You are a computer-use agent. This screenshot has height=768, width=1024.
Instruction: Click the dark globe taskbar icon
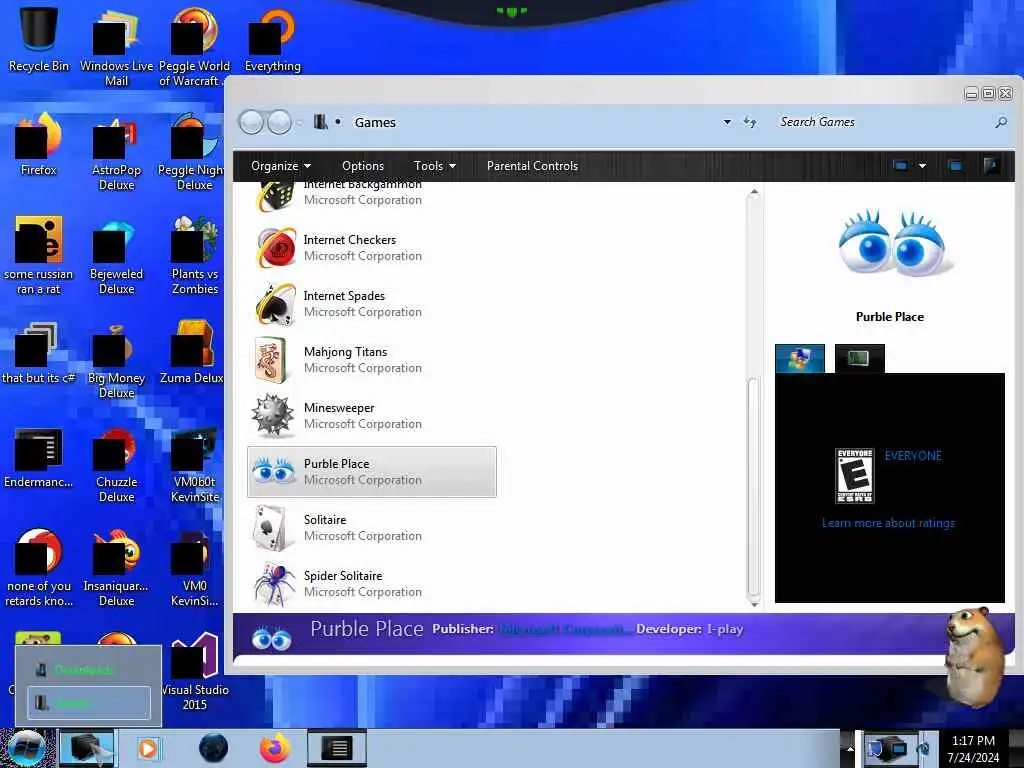click(x=213, y=748)
